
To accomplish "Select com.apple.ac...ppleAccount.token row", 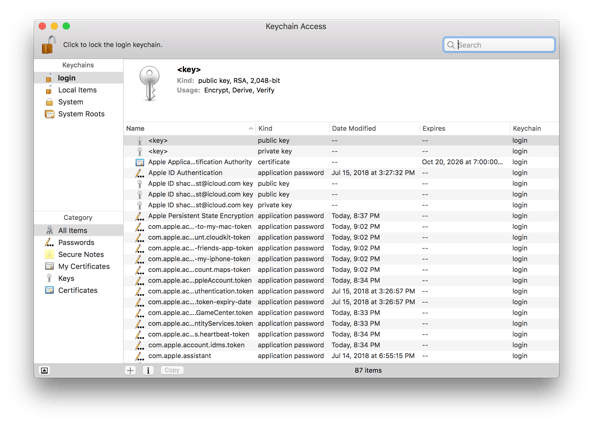I will pyautogui.click(x=341, y=280).
